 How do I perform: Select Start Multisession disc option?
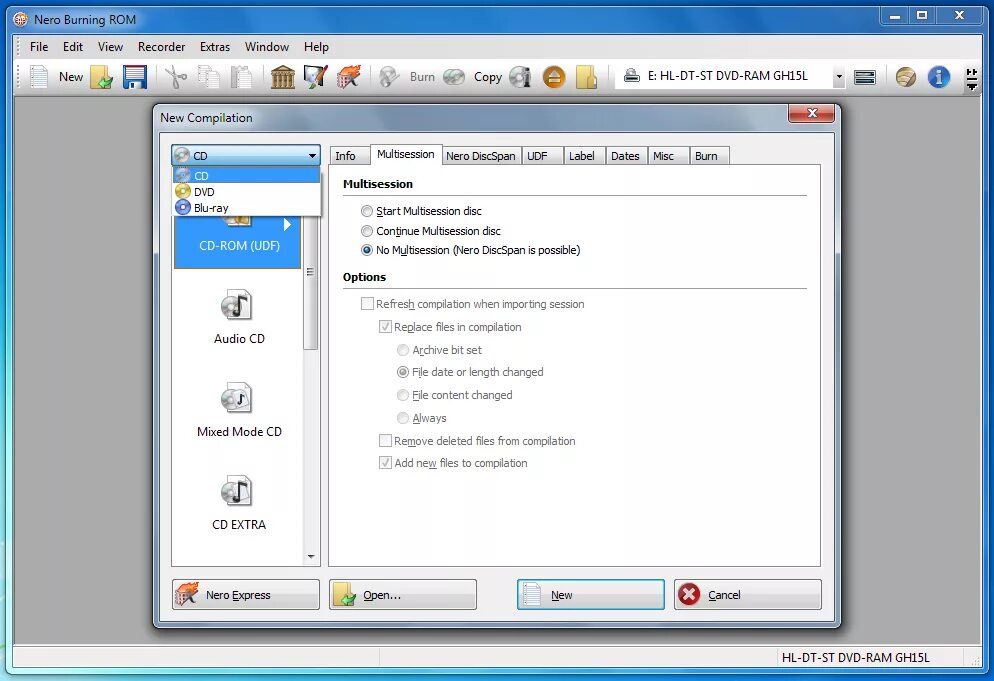(366, 211)
